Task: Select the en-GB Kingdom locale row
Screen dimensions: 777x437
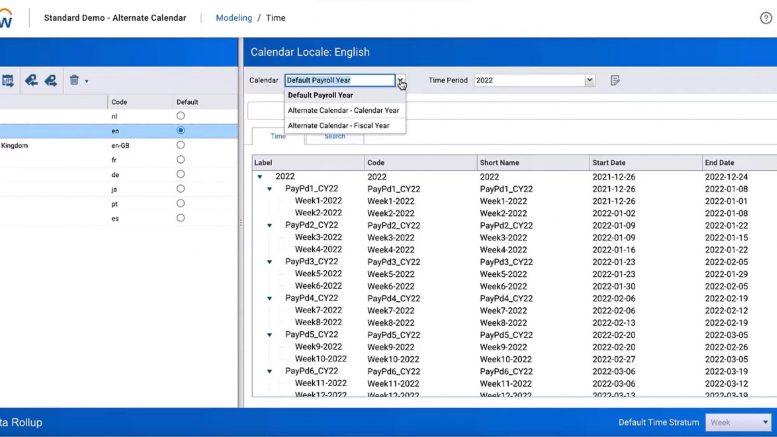Action: point(119,145)
